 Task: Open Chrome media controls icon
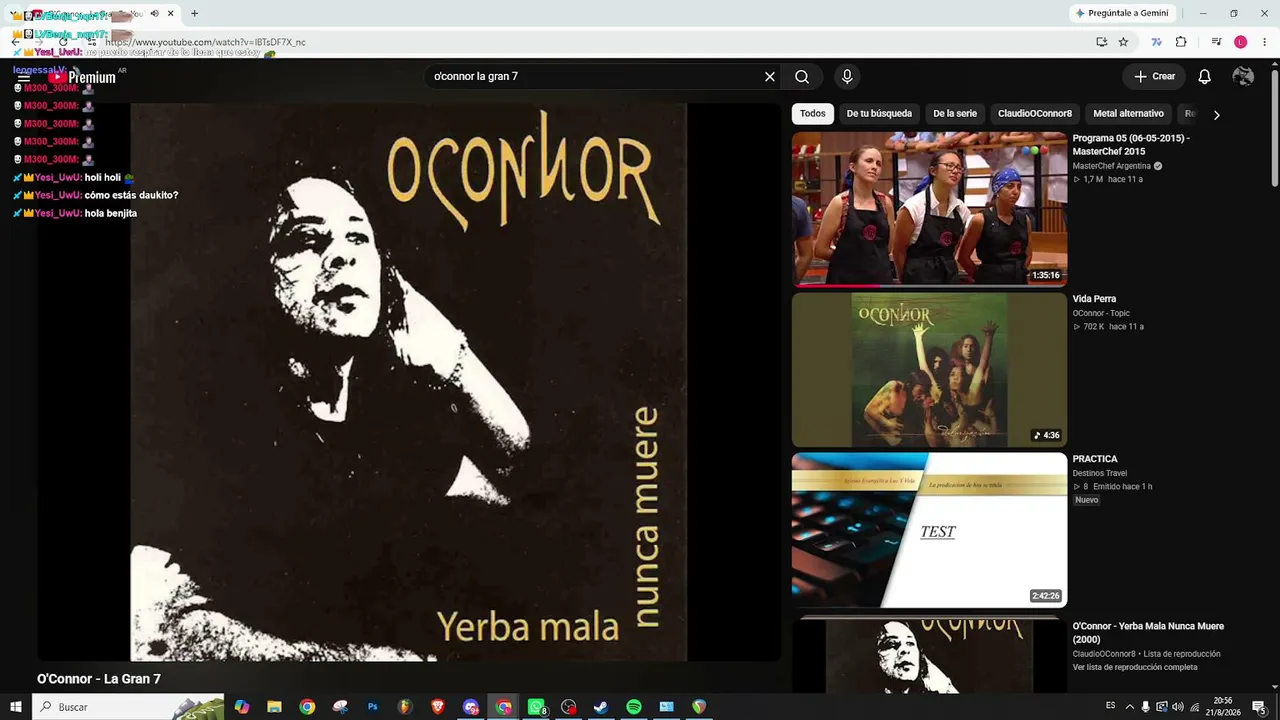click(x=1216, y=42)
